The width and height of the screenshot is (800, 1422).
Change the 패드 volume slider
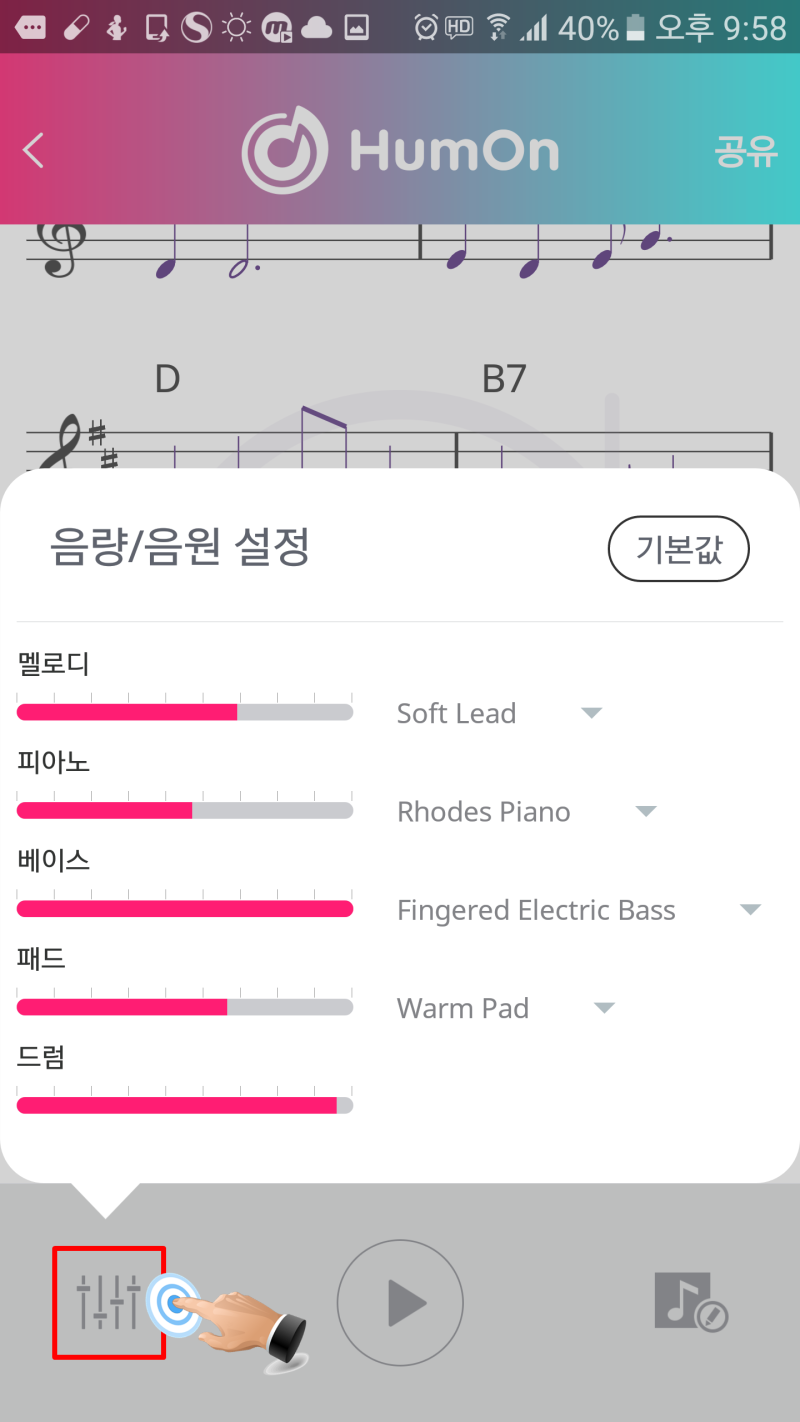coord(185,1006)
